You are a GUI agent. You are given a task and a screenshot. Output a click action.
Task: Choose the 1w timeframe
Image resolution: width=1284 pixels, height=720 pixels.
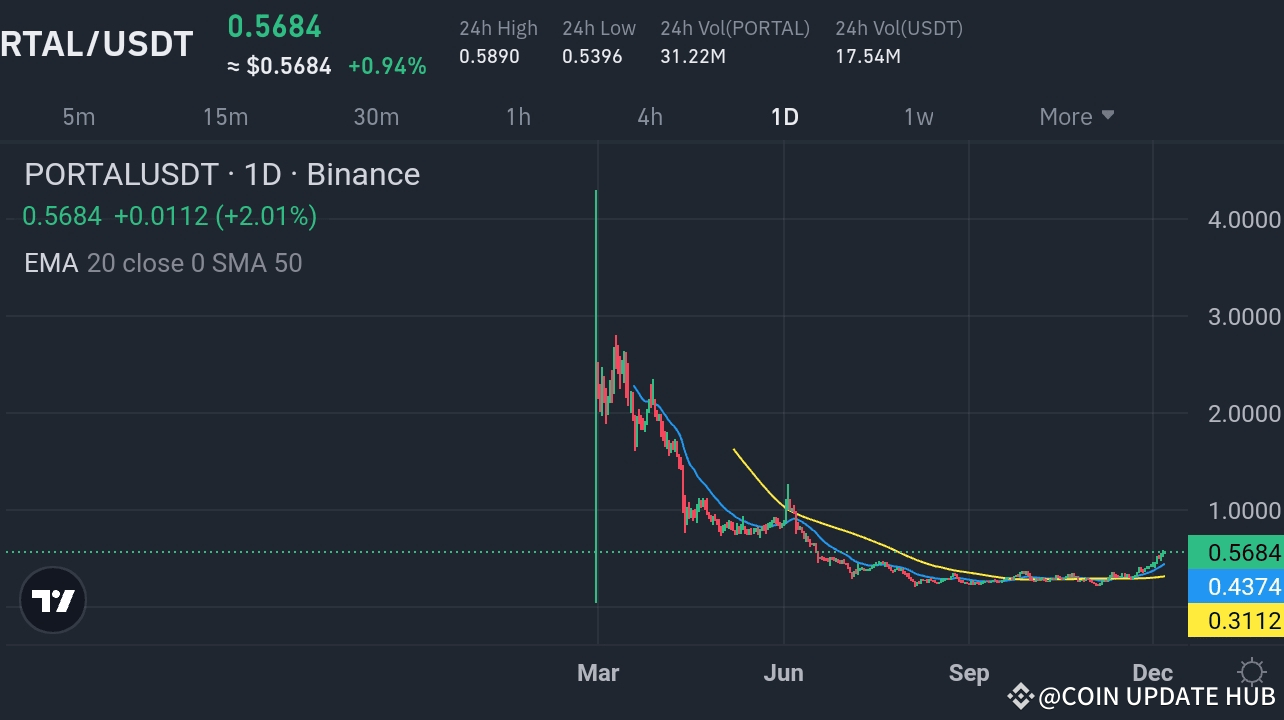click(919, 117)
